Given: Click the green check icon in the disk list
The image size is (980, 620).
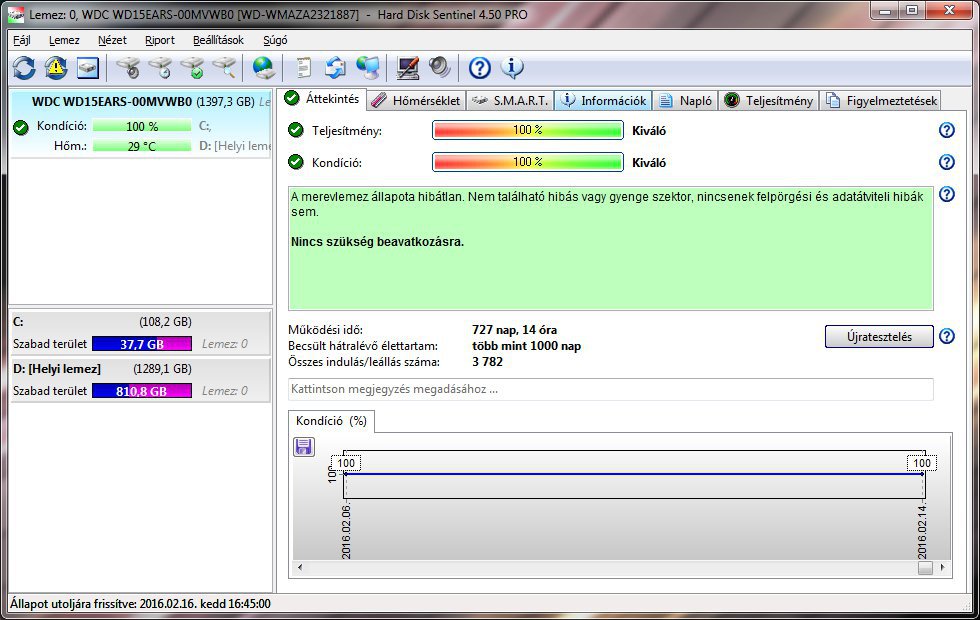Looking at the screenshot, I should (21, 127).
